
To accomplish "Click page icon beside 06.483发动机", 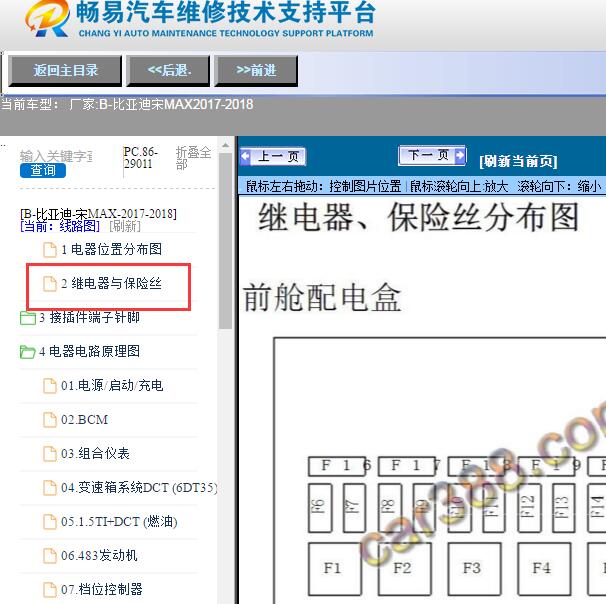I will coord(49,556).
